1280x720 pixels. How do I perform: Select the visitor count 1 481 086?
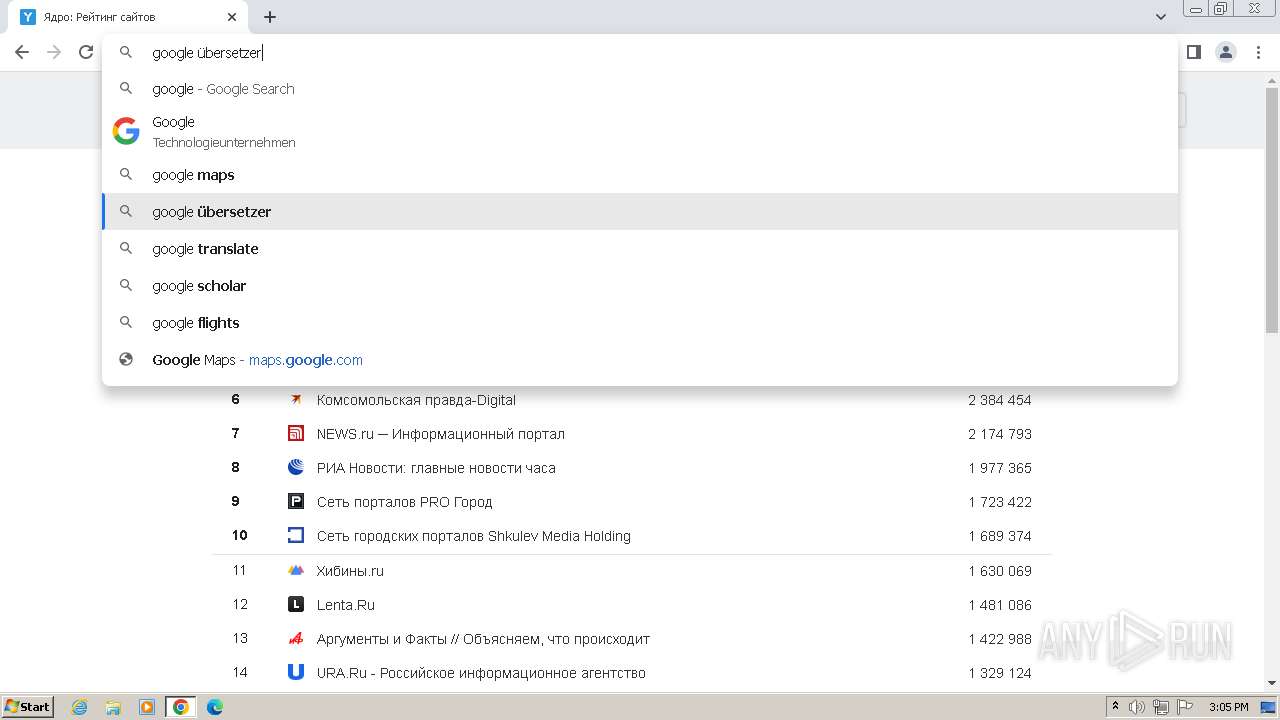coord(1000,605)
